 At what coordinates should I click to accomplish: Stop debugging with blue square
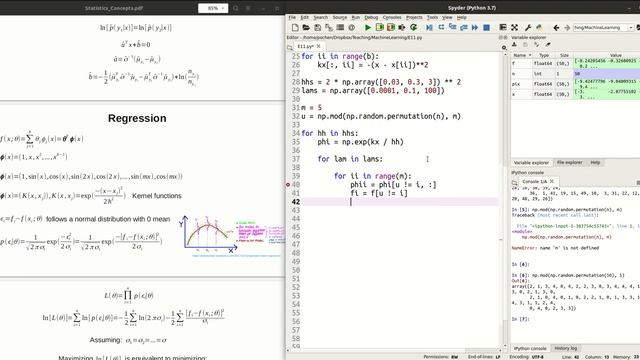486,27
